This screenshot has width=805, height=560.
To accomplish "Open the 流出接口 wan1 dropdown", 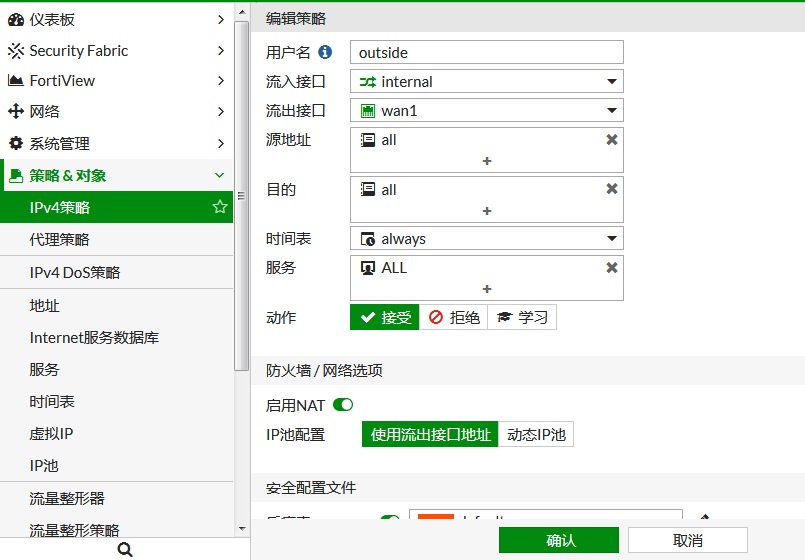I will pyautogui.click(x=487, y=111).
